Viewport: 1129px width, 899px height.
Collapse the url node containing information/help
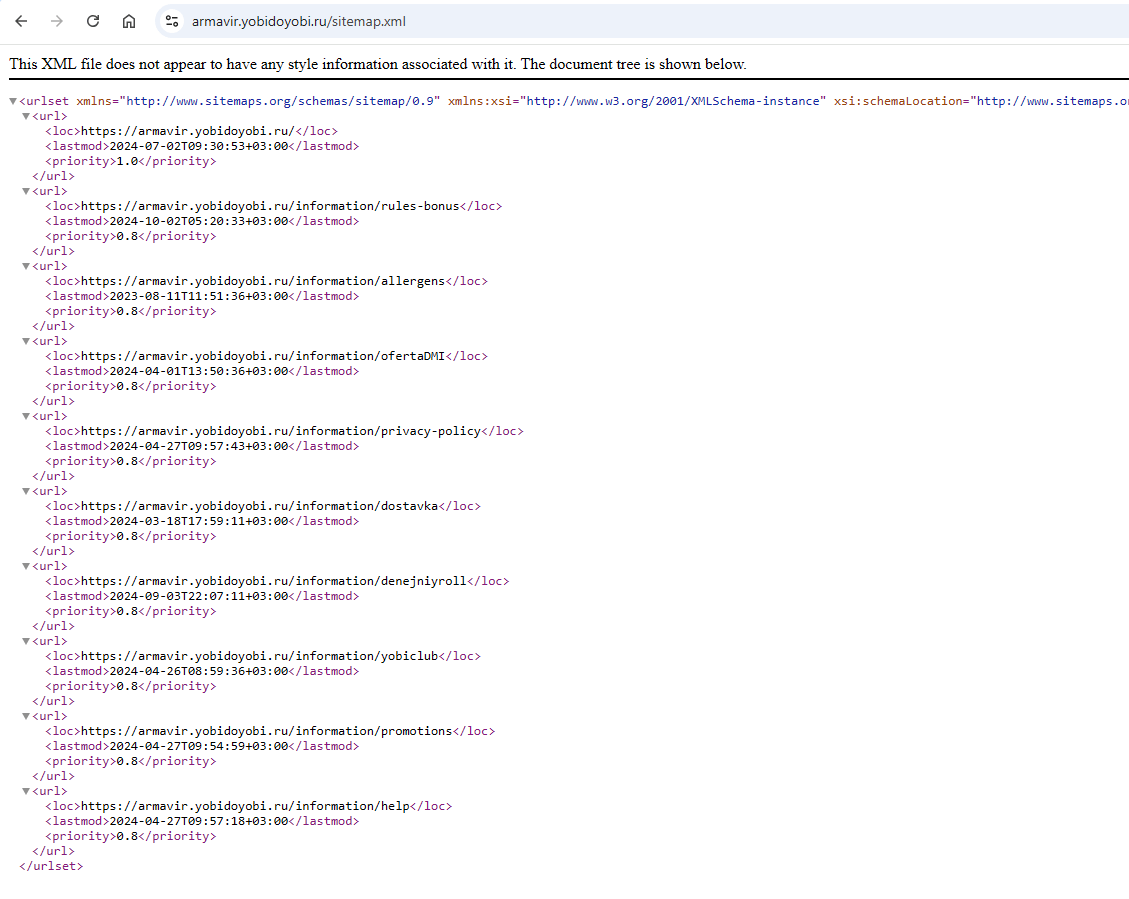pos(26,791)
